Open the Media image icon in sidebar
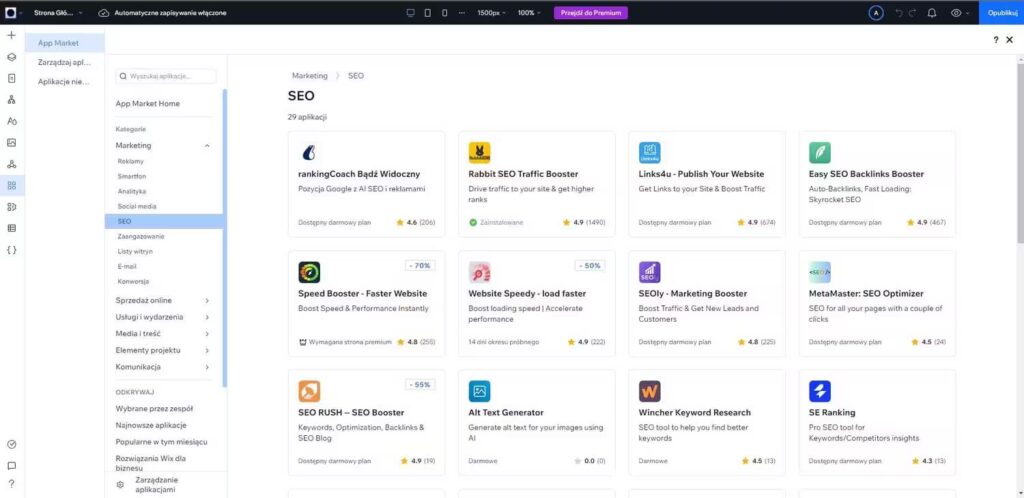 11,142
